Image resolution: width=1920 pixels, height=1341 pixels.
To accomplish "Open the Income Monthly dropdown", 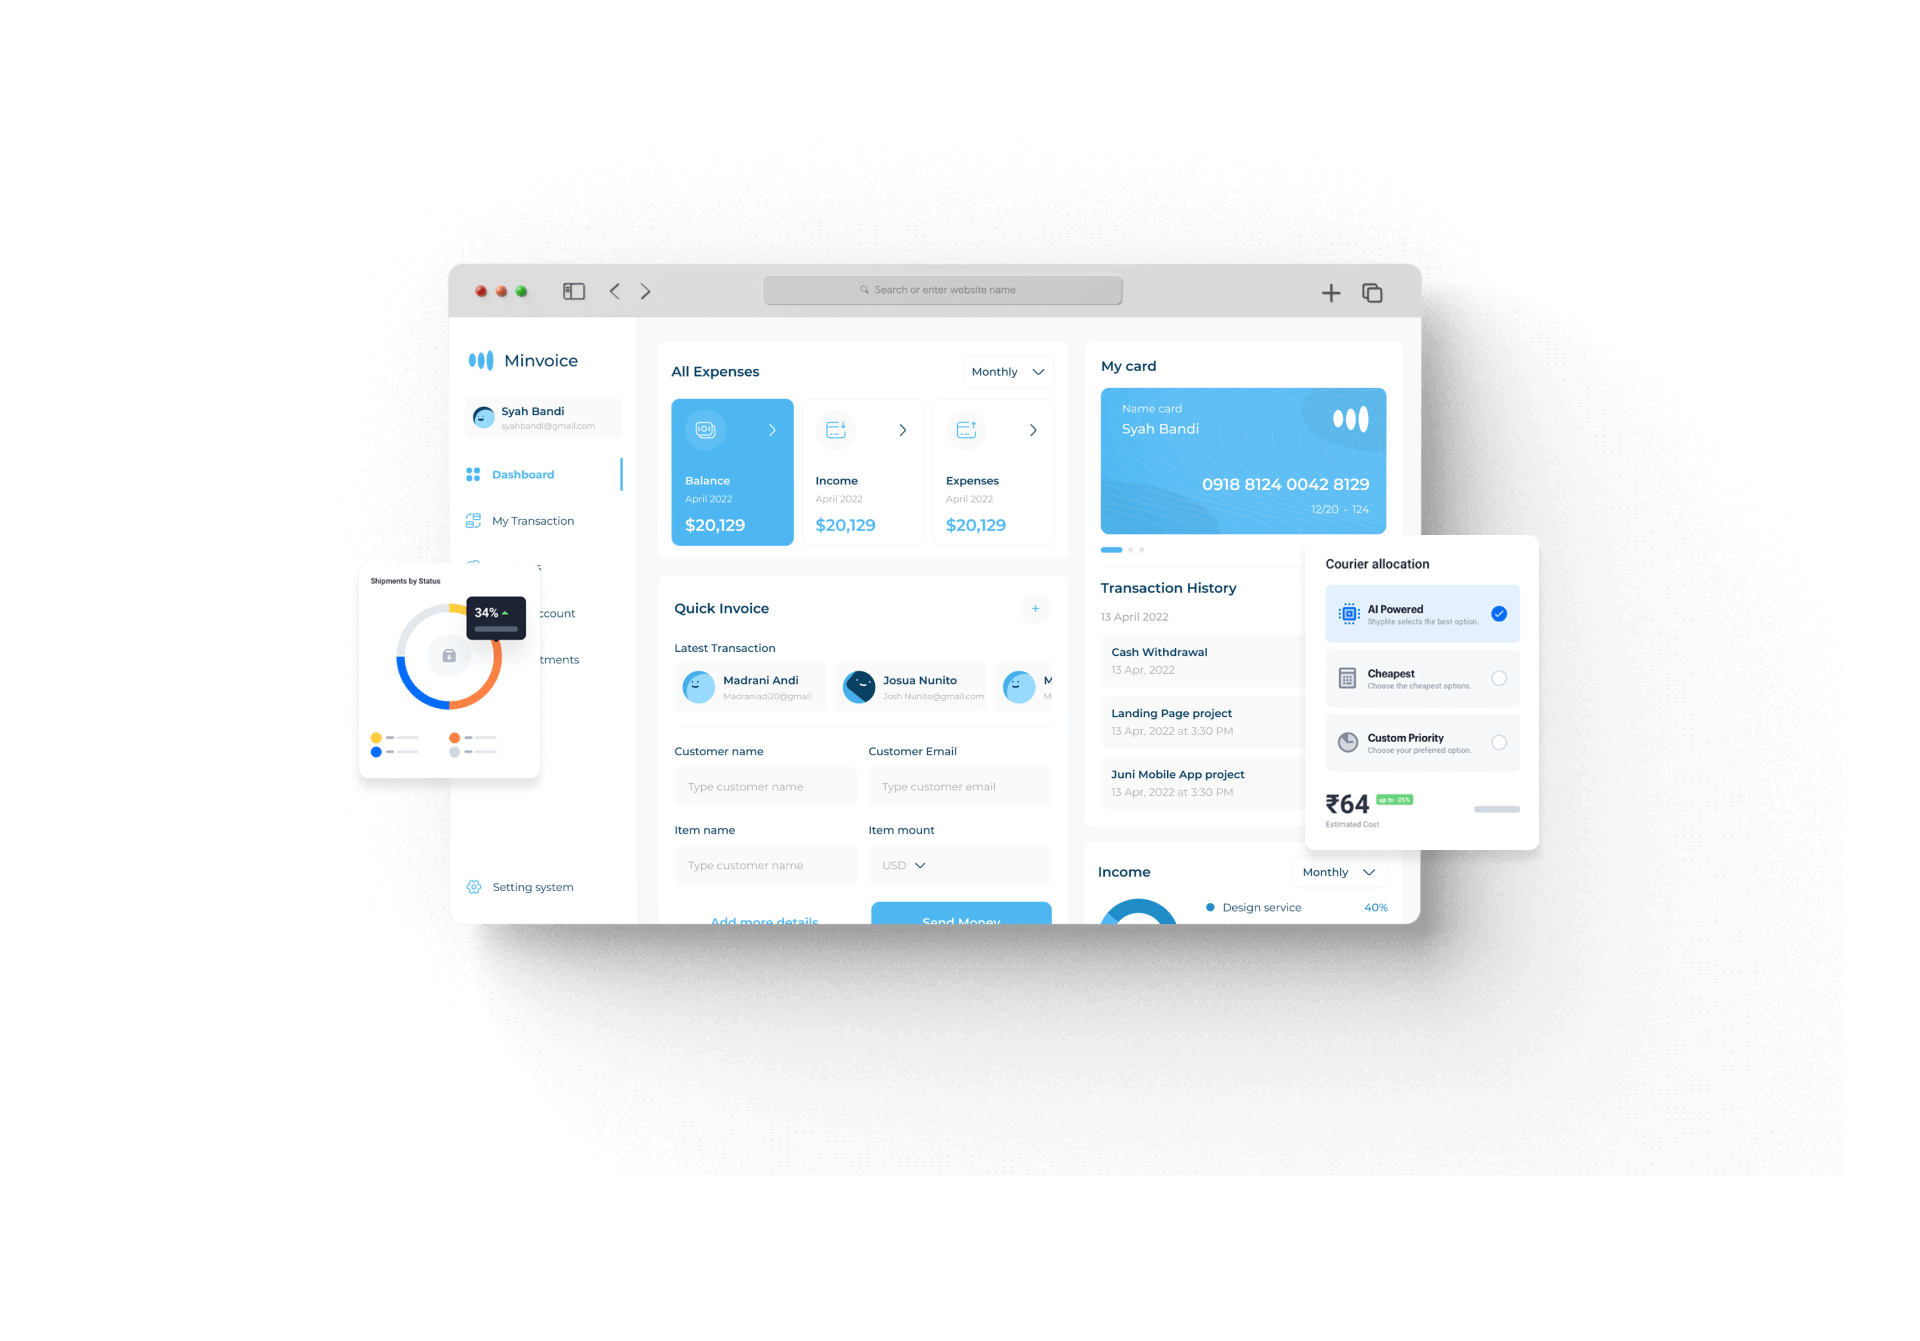I will (x=1338, y=871).
